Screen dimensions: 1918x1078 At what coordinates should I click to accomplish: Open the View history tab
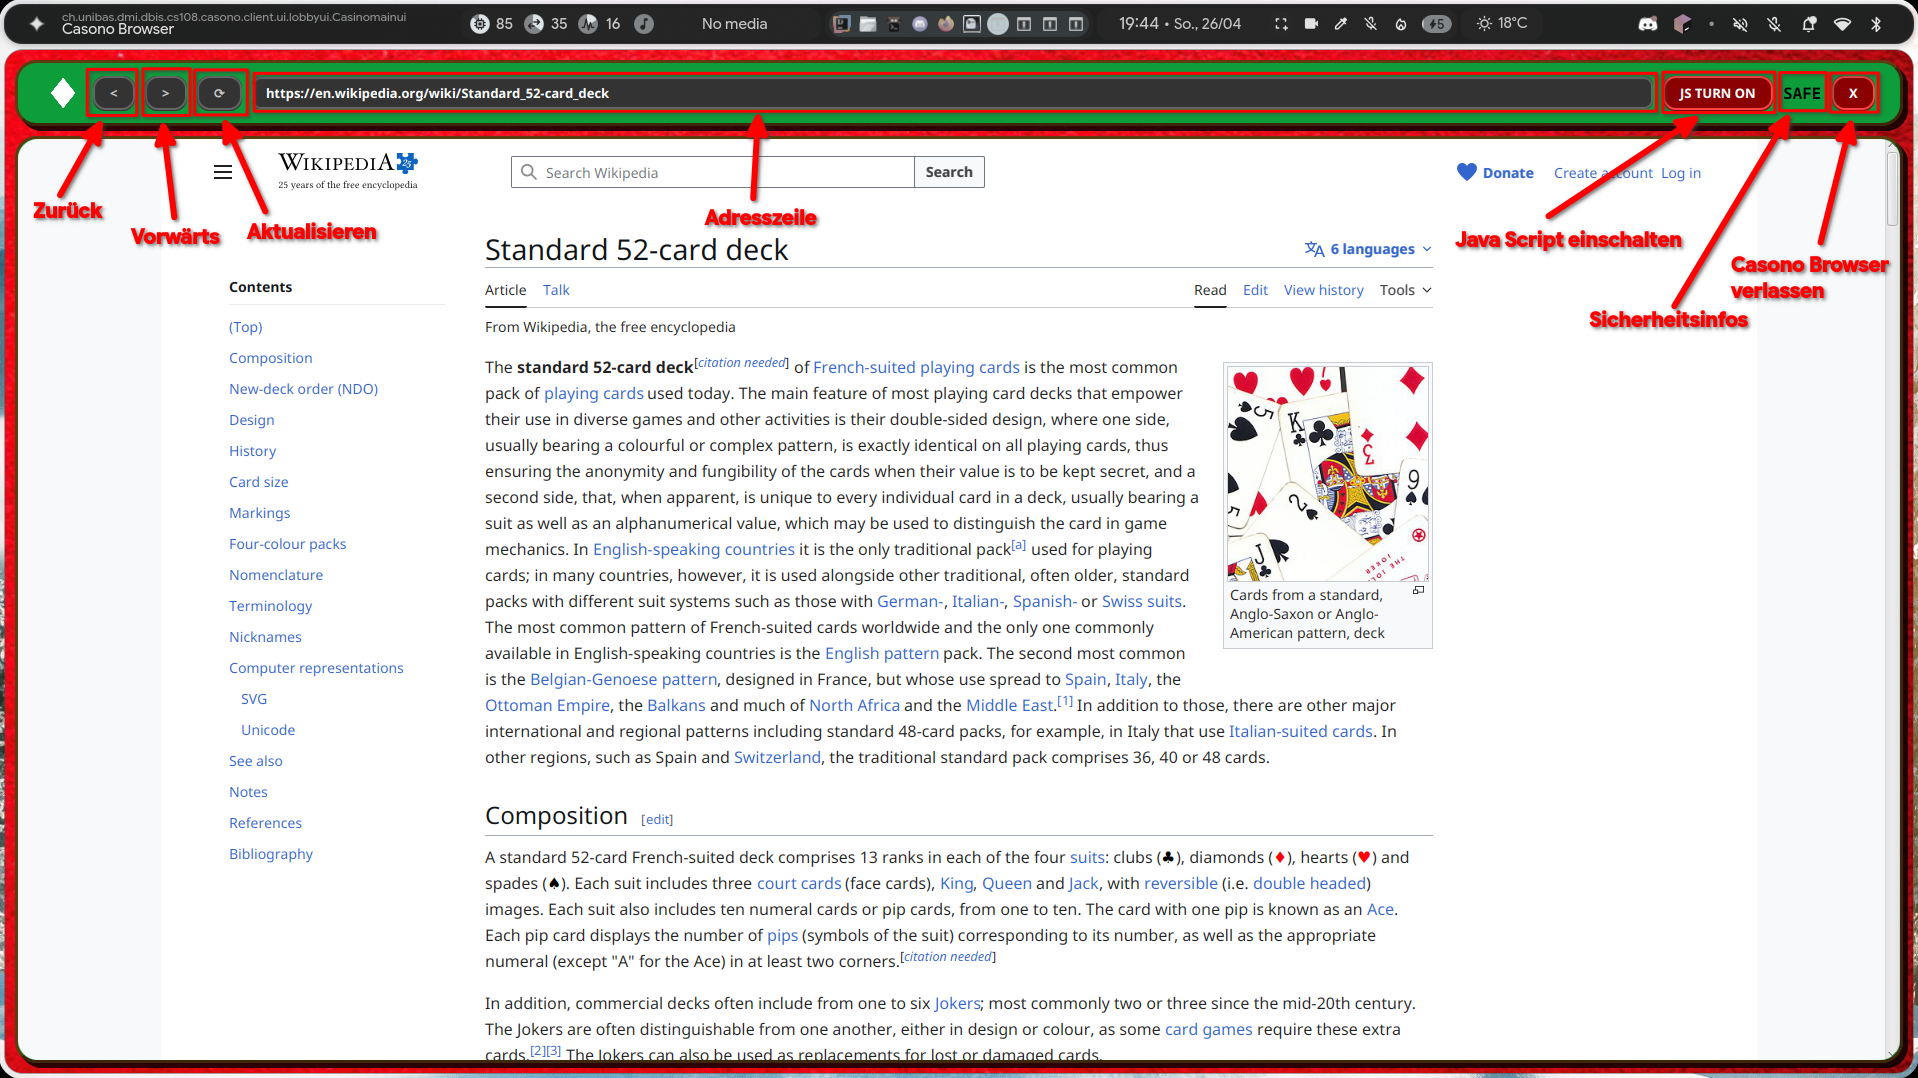tap(1323, 290)
